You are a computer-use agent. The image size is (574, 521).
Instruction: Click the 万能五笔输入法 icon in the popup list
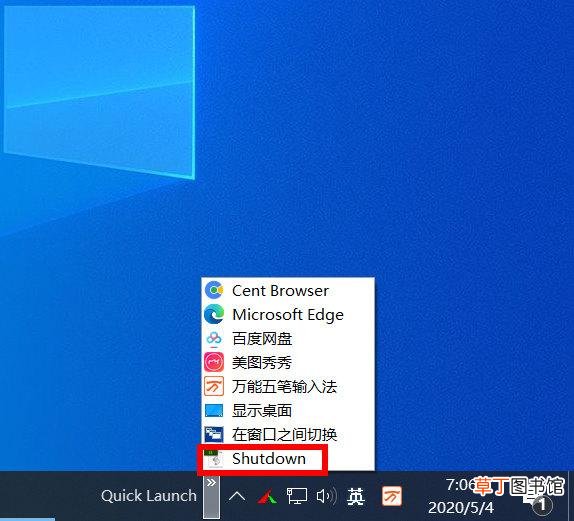click(214, 386)
